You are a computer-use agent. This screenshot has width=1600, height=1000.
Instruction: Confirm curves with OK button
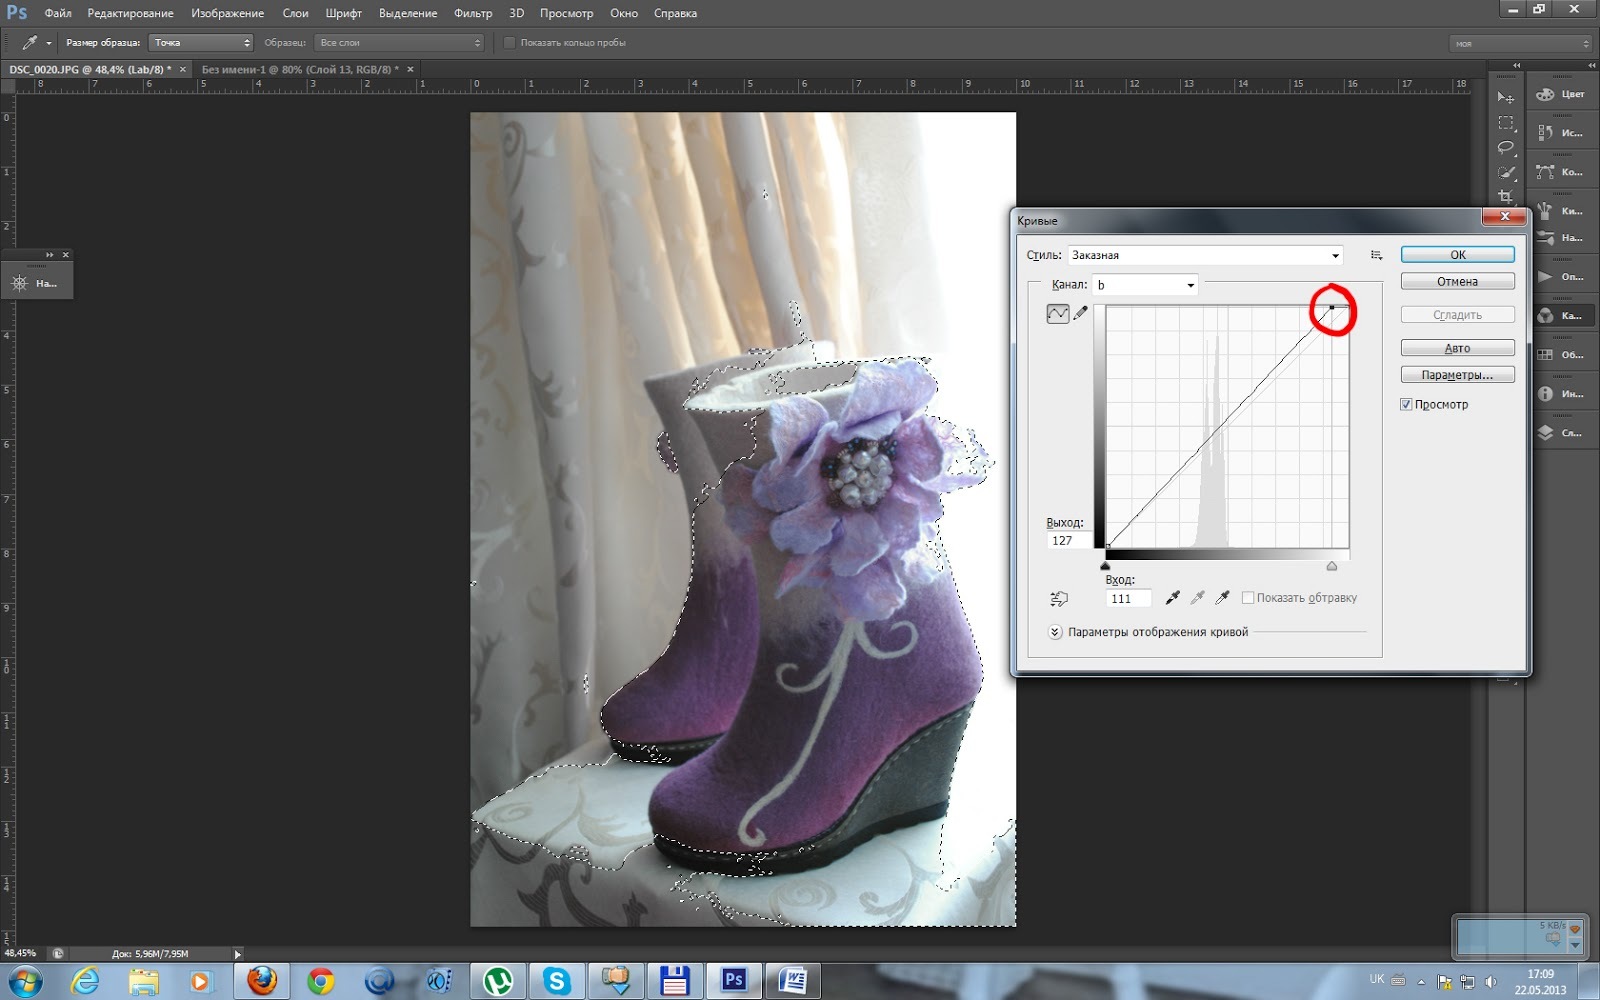click(1457, 255)
